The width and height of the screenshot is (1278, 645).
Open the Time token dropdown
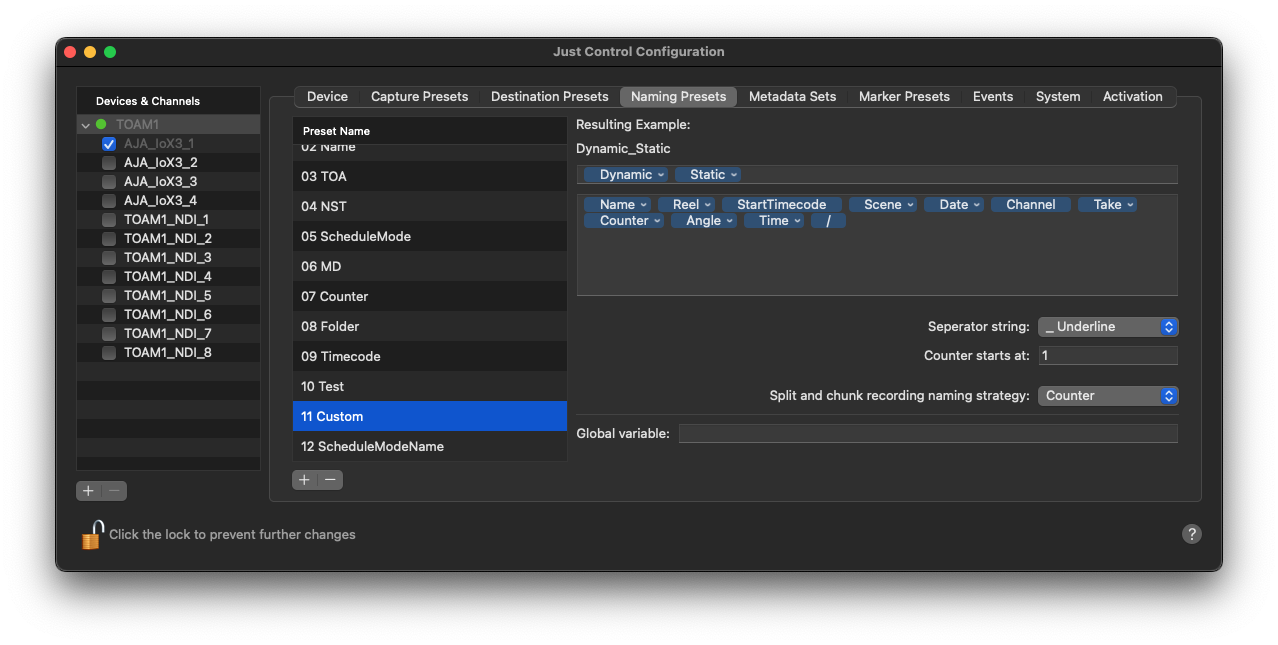(x=774, y=221)
